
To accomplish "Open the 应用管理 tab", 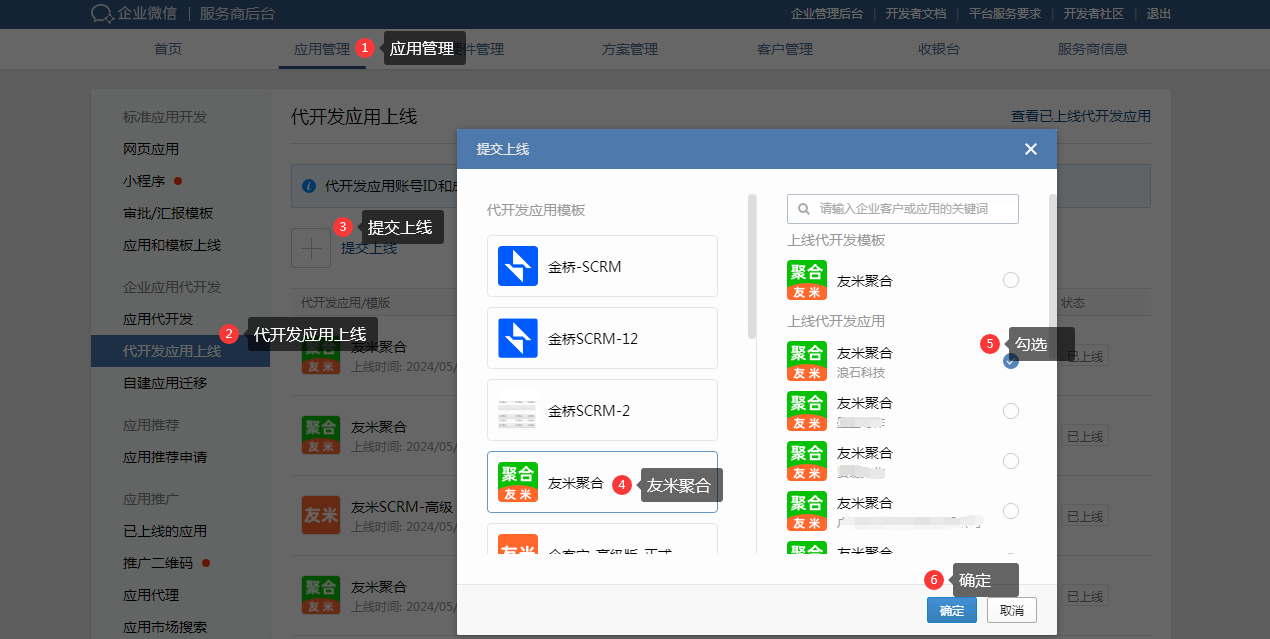I will pyautogui.click(x=322, y=49).
